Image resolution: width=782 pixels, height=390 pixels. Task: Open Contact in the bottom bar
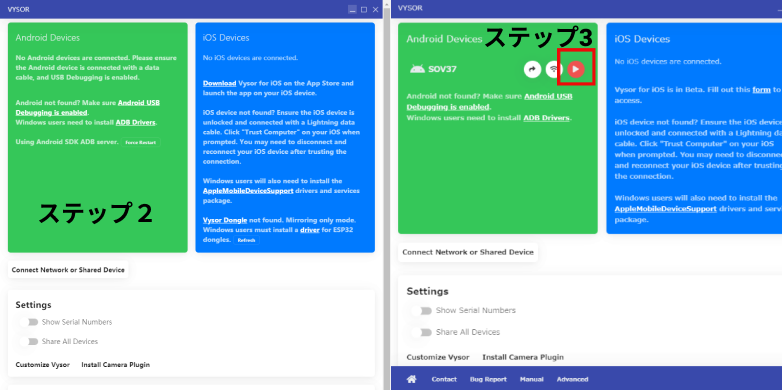[x=444, y=380]
